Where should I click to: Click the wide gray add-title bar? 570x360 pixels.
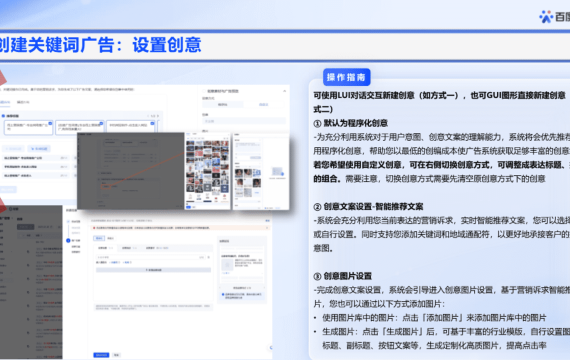[153, 270]
